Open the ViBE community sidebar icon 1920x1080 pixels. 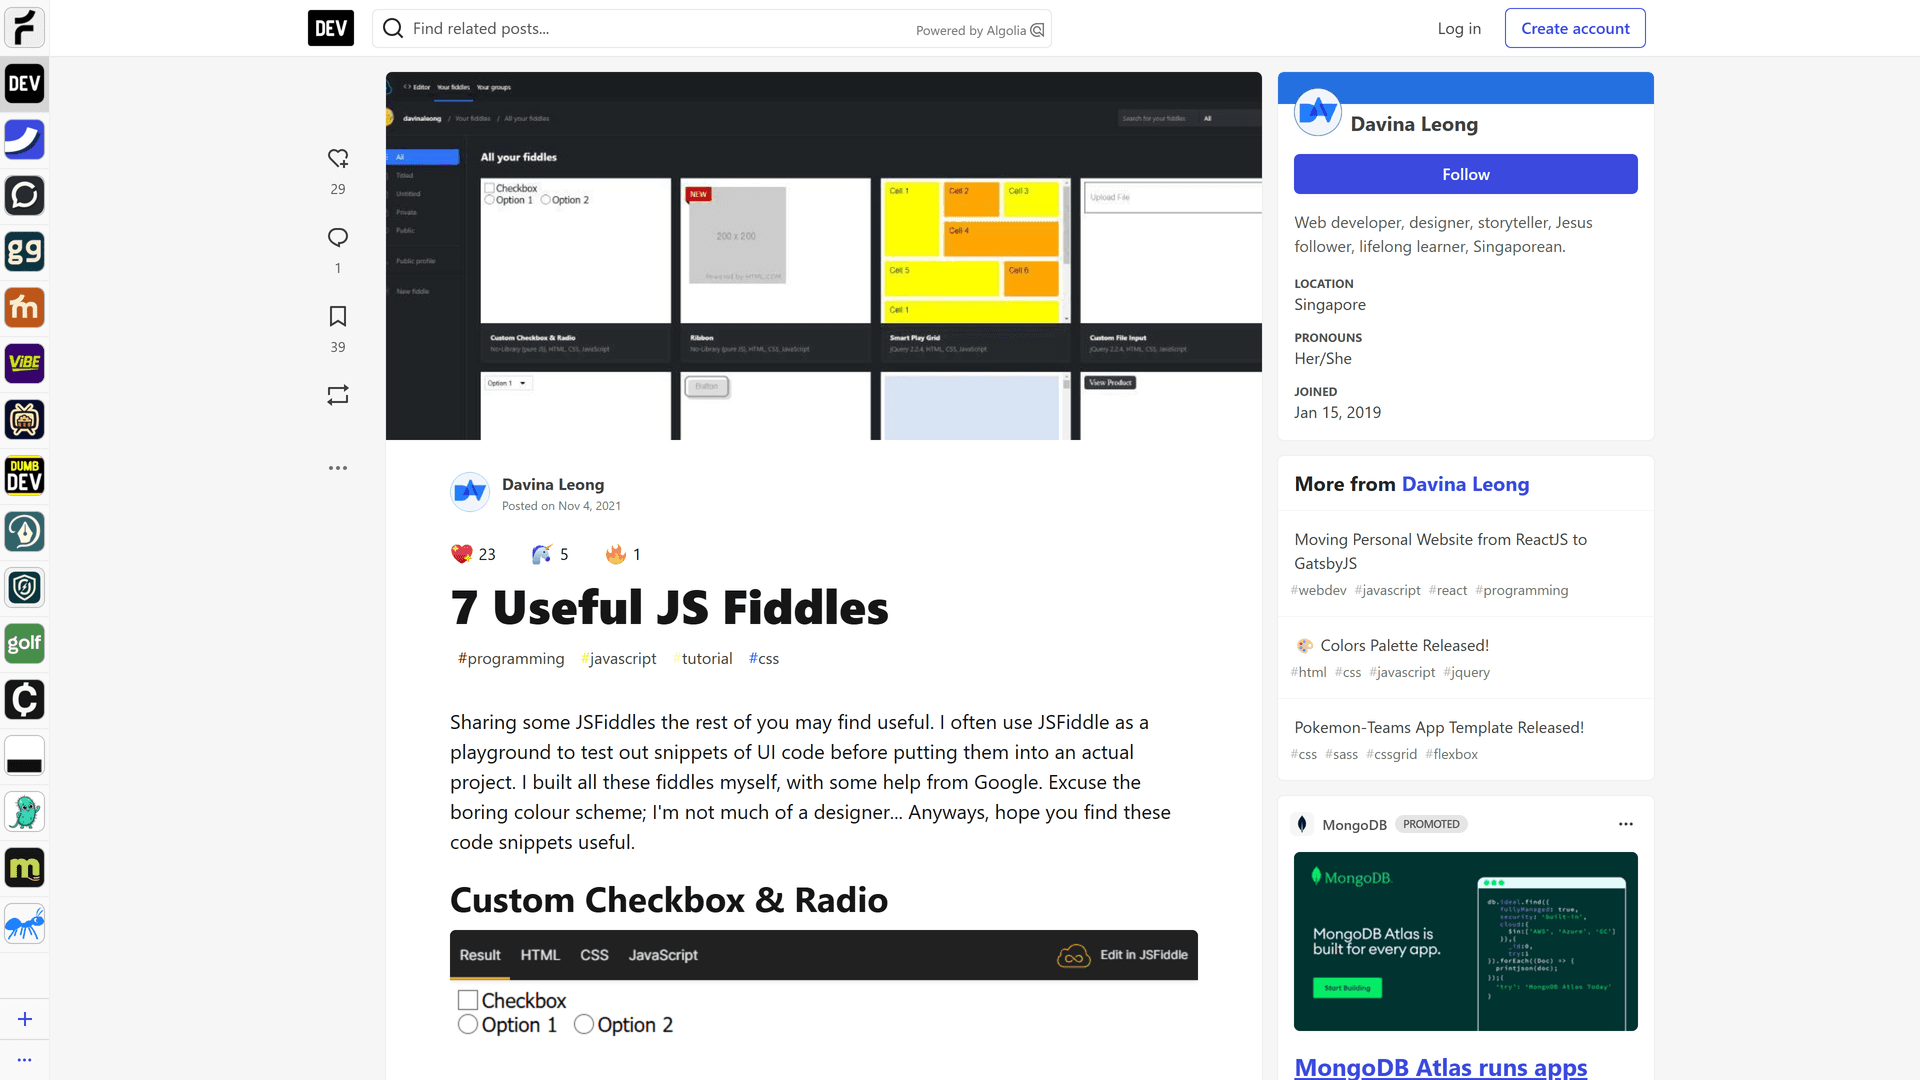coord(24,363)
